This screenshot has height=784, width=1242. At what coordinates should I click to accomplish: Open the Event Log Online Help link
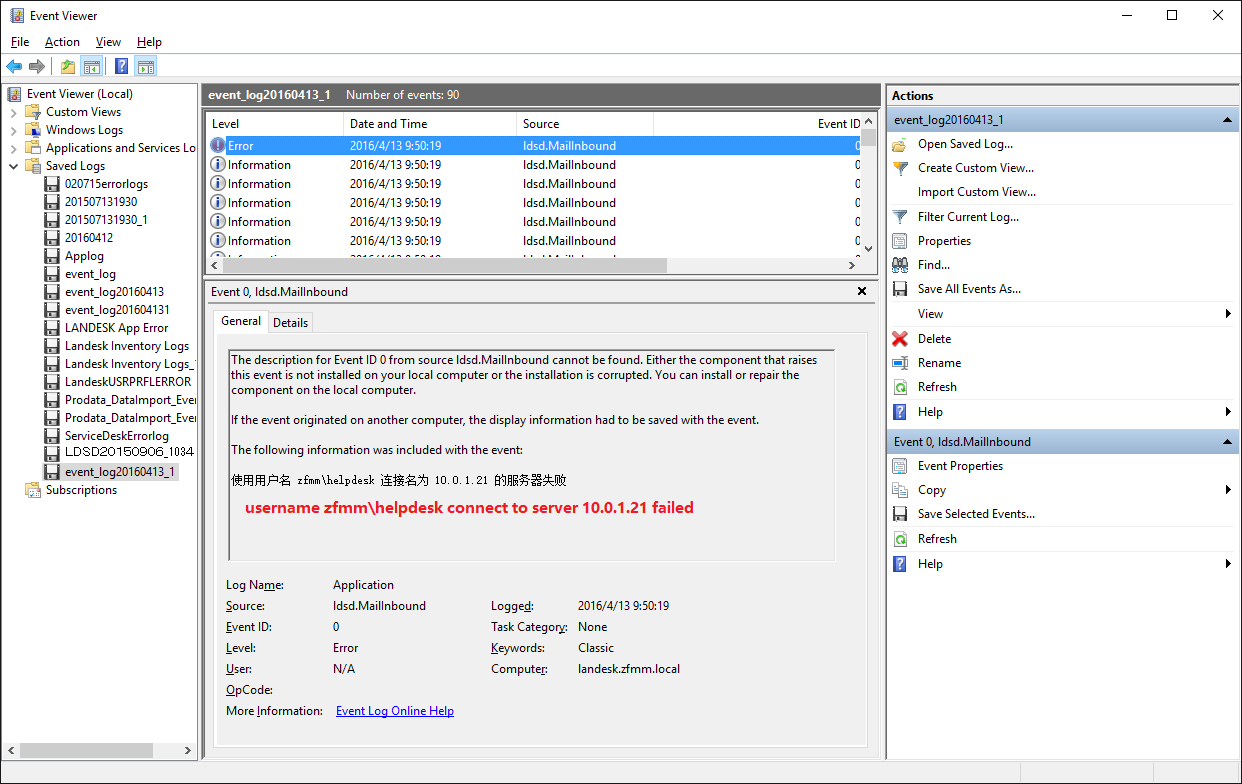click(394, 711)
